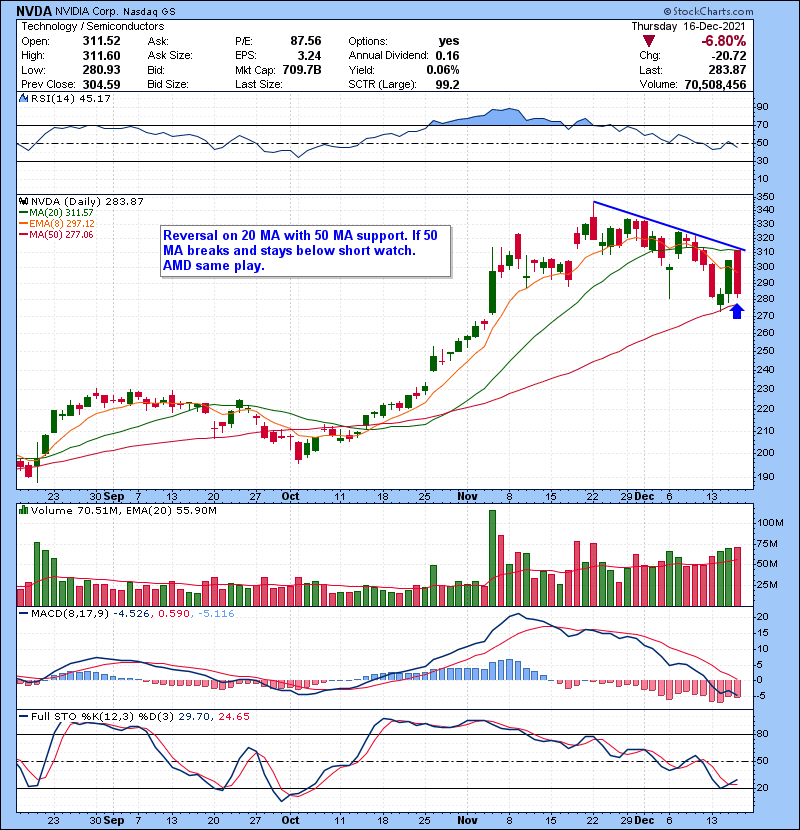Click the NVDA ticker symbol title

(34, 11)
